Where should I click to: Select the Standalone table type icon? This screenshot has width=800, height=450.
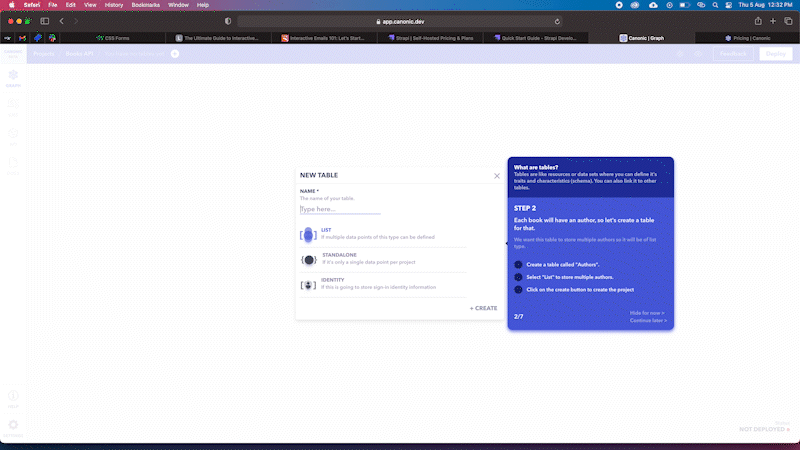pos(309,260)
